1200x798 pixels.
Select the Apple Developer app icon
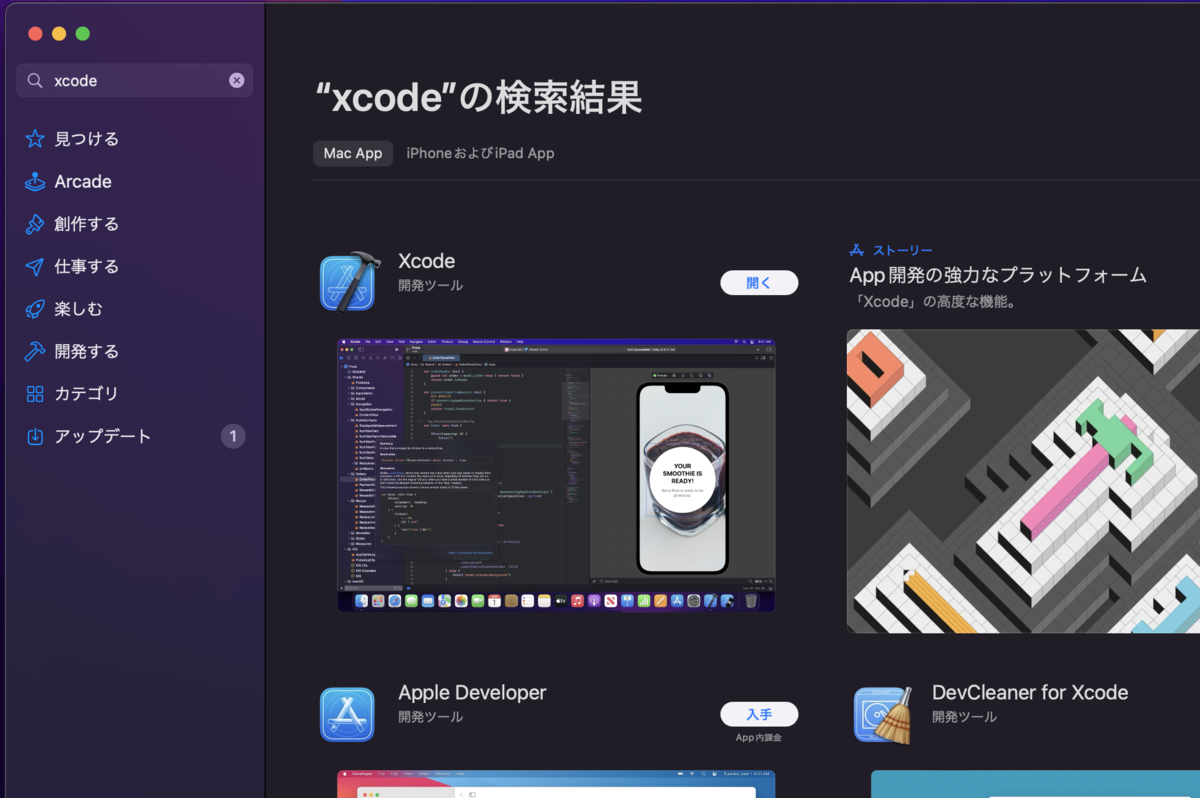tap(347, 713)
